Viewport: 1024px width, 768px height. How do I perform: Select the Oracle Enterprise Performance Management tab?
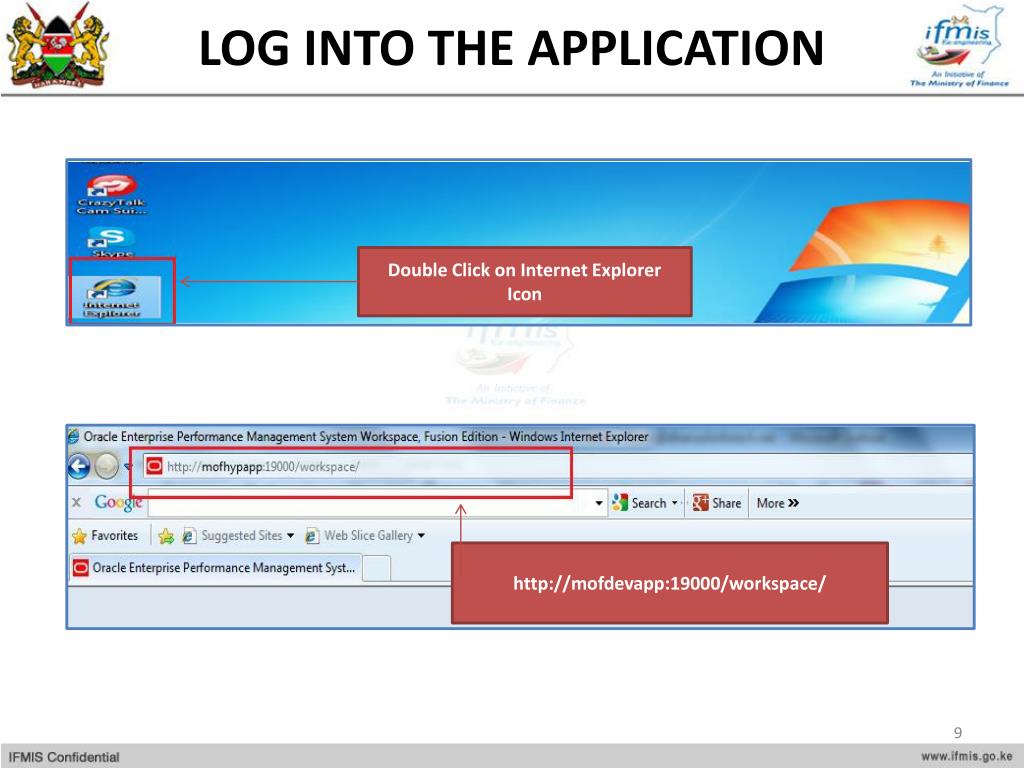pyautogui.click(x=215, y=568)
